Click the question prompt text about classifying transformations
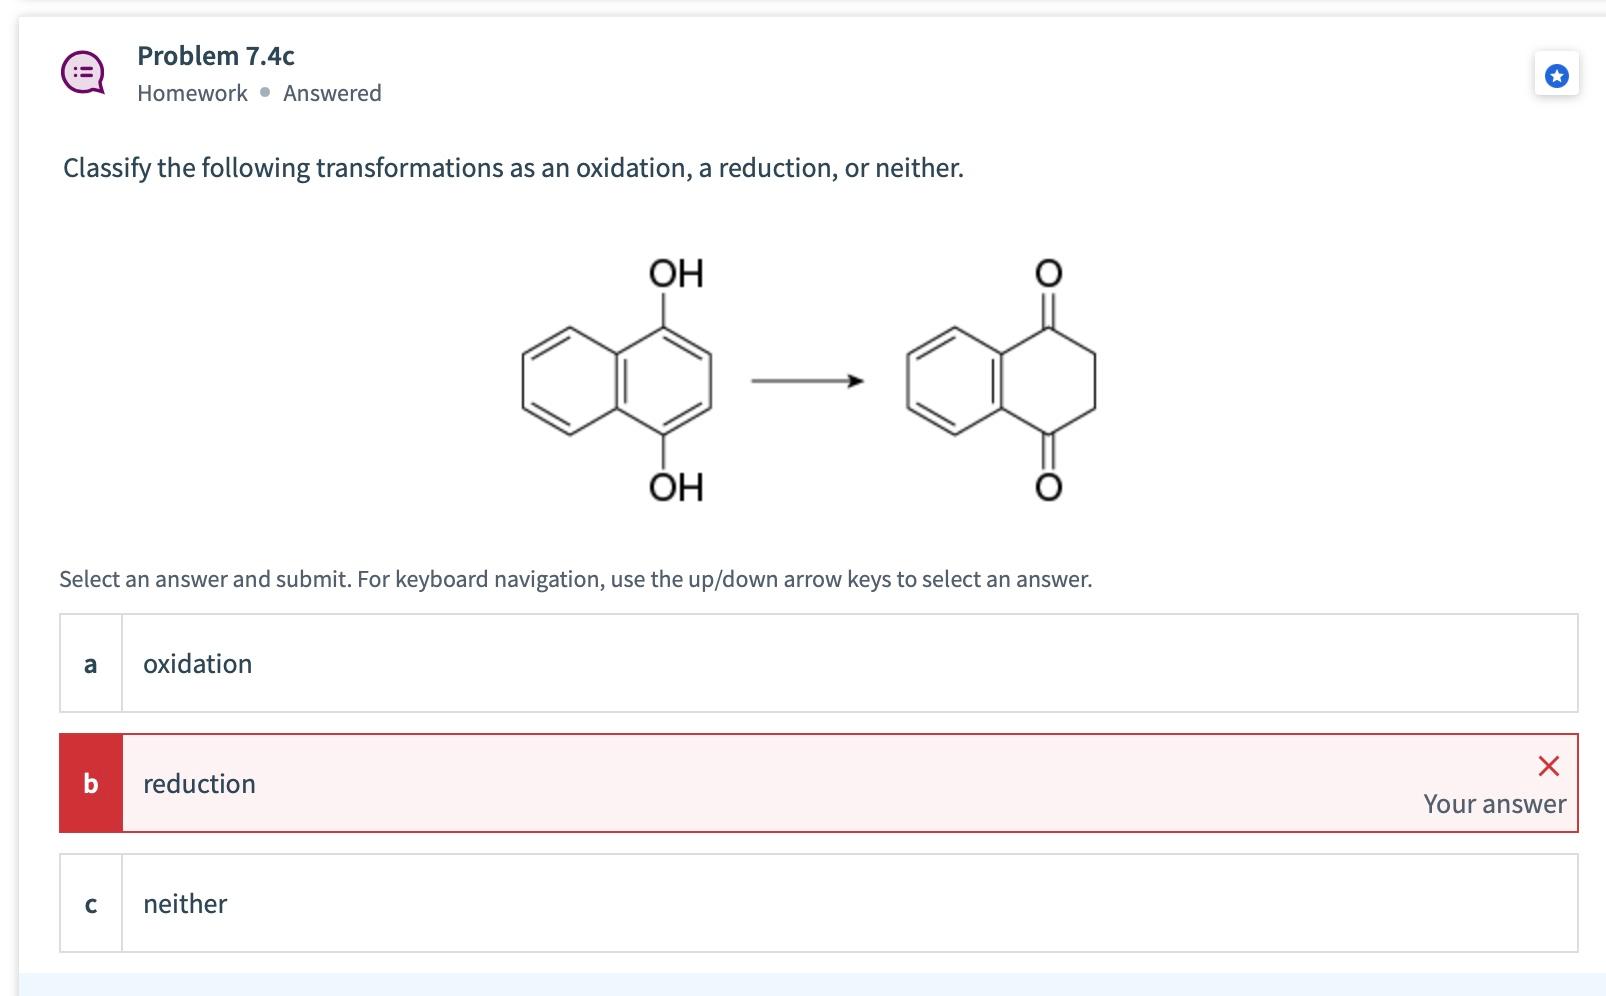1606x996 pixels. coord(512,168)
